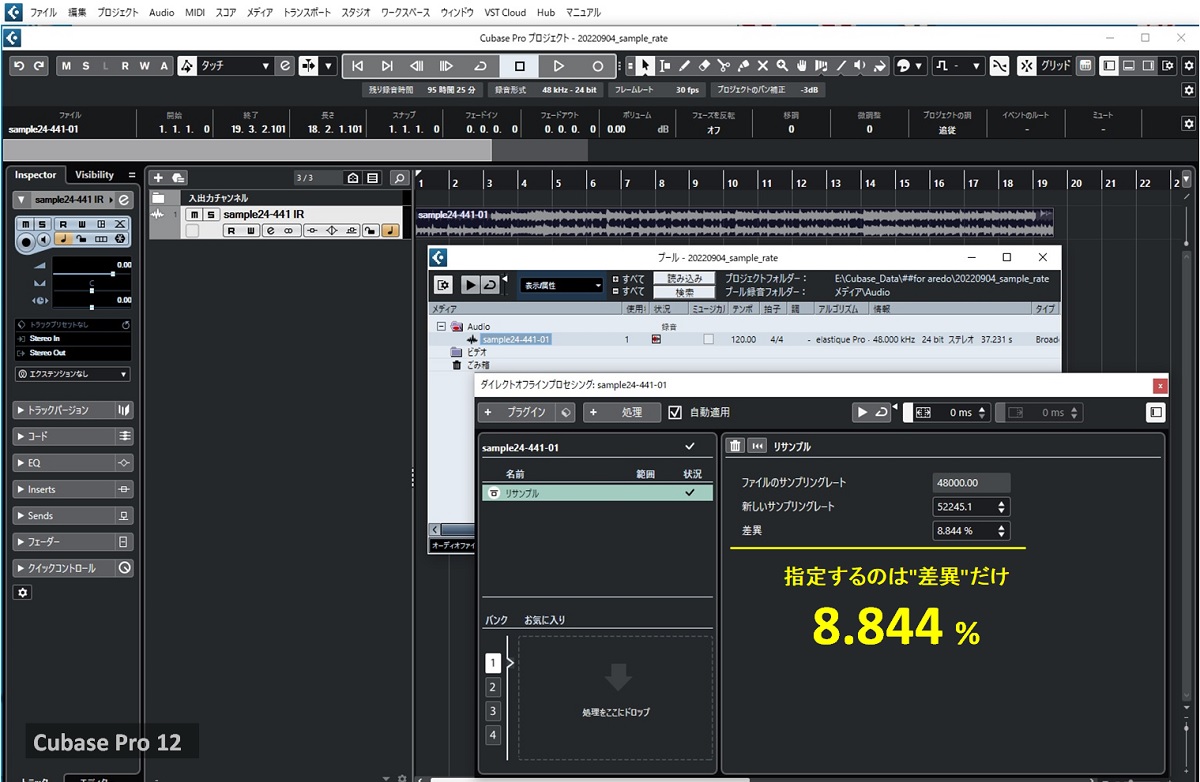
Task: Switch to the Visibility tab
Action: [x=95, y=175]
